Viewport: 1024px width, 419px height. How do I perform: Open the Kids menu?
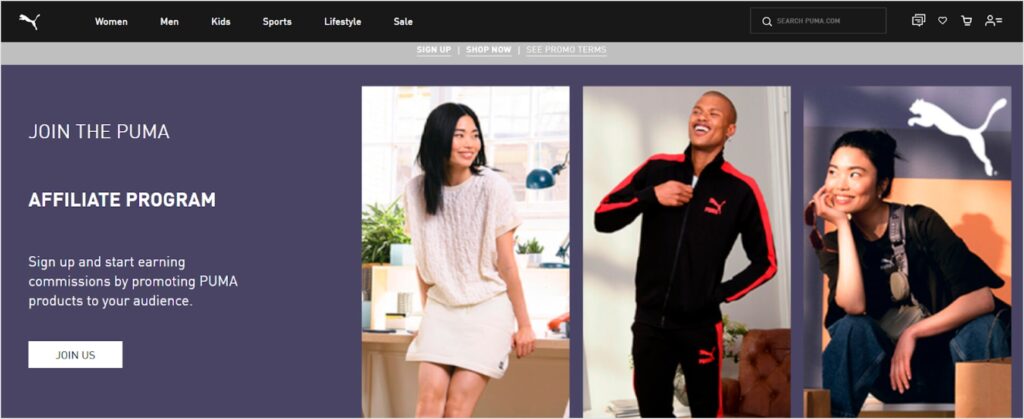coord(221,22)
